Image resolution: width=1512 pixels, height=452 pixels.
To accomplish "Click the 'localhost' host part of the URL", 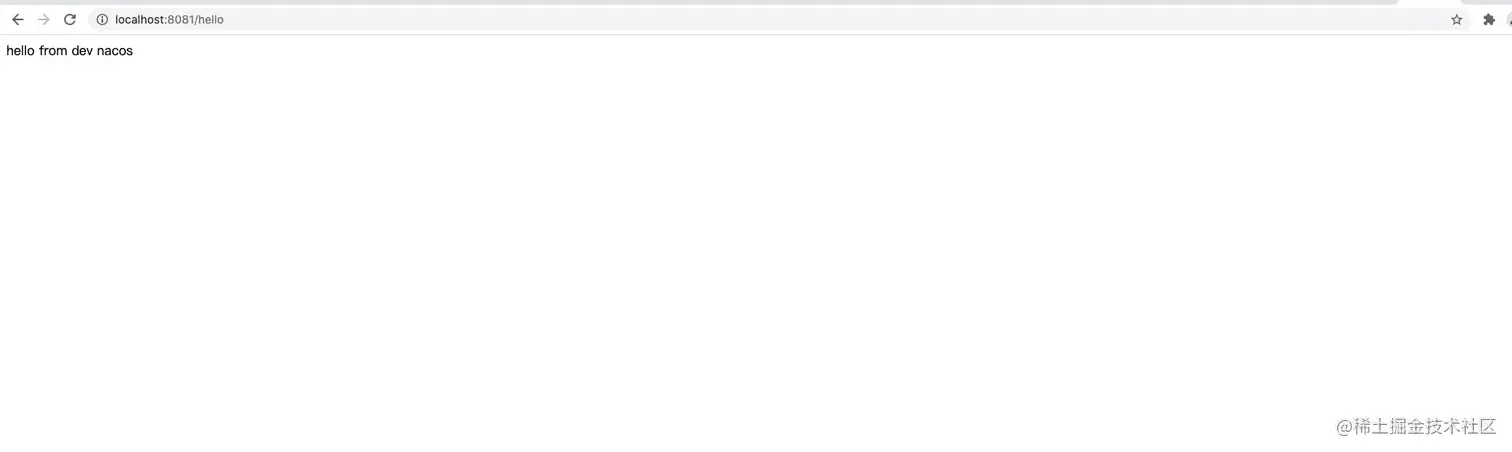I will click(139, 20).
